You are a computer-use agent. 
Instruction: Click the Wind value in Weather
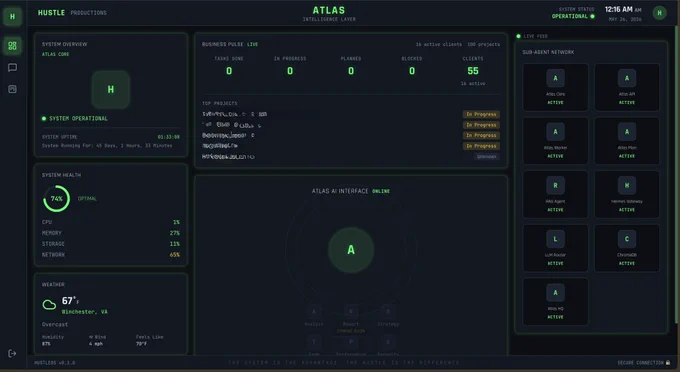point(95,344)
